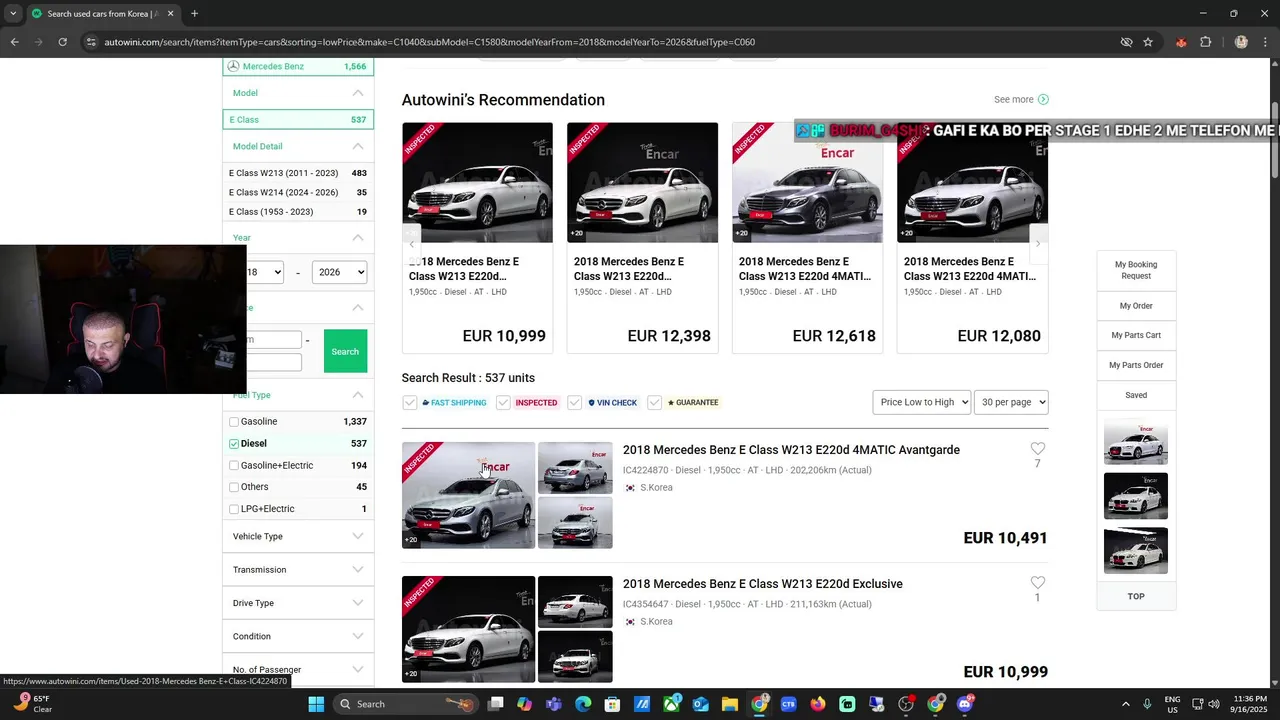Image resolution: width=1280 pixels, height=720 pixels.
Task: Toggle the Fast Shipping filter checkbox
Action: click(x=409, y=402)
